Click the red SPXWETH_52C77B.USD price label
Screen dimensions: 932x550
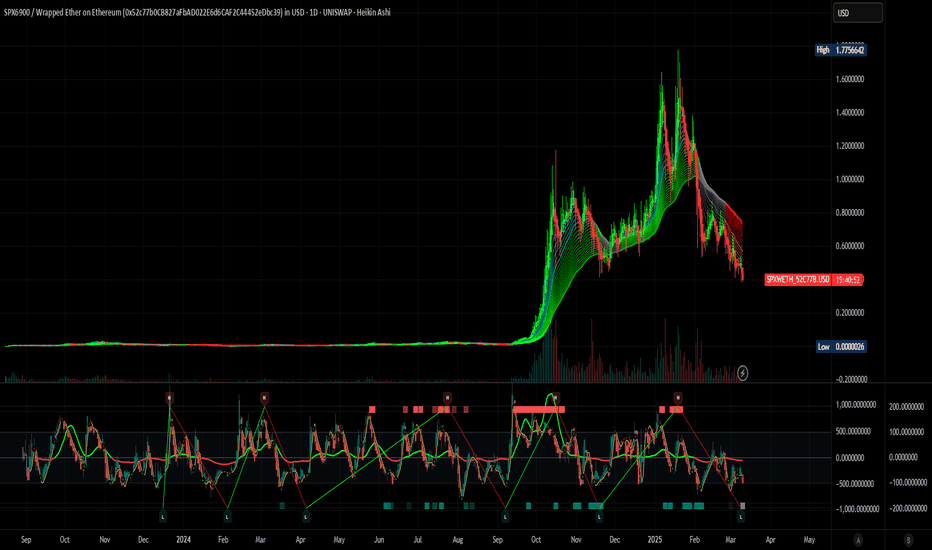click(798, 279)
